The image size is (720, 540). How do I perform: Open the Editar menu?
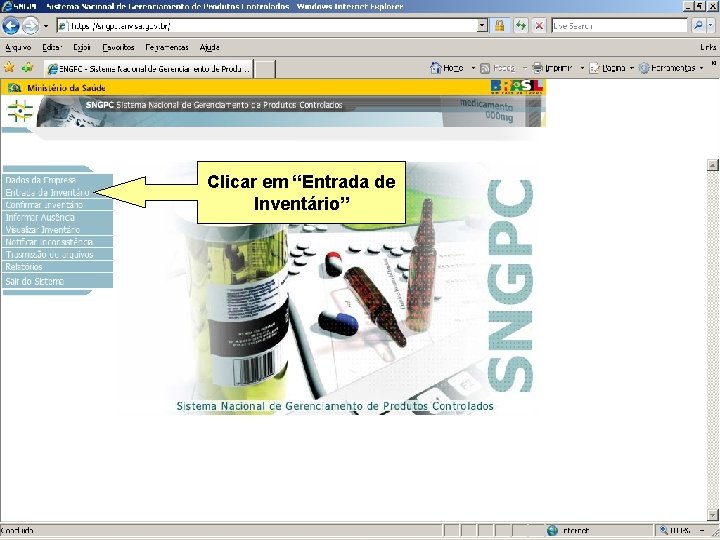[51, 47]
